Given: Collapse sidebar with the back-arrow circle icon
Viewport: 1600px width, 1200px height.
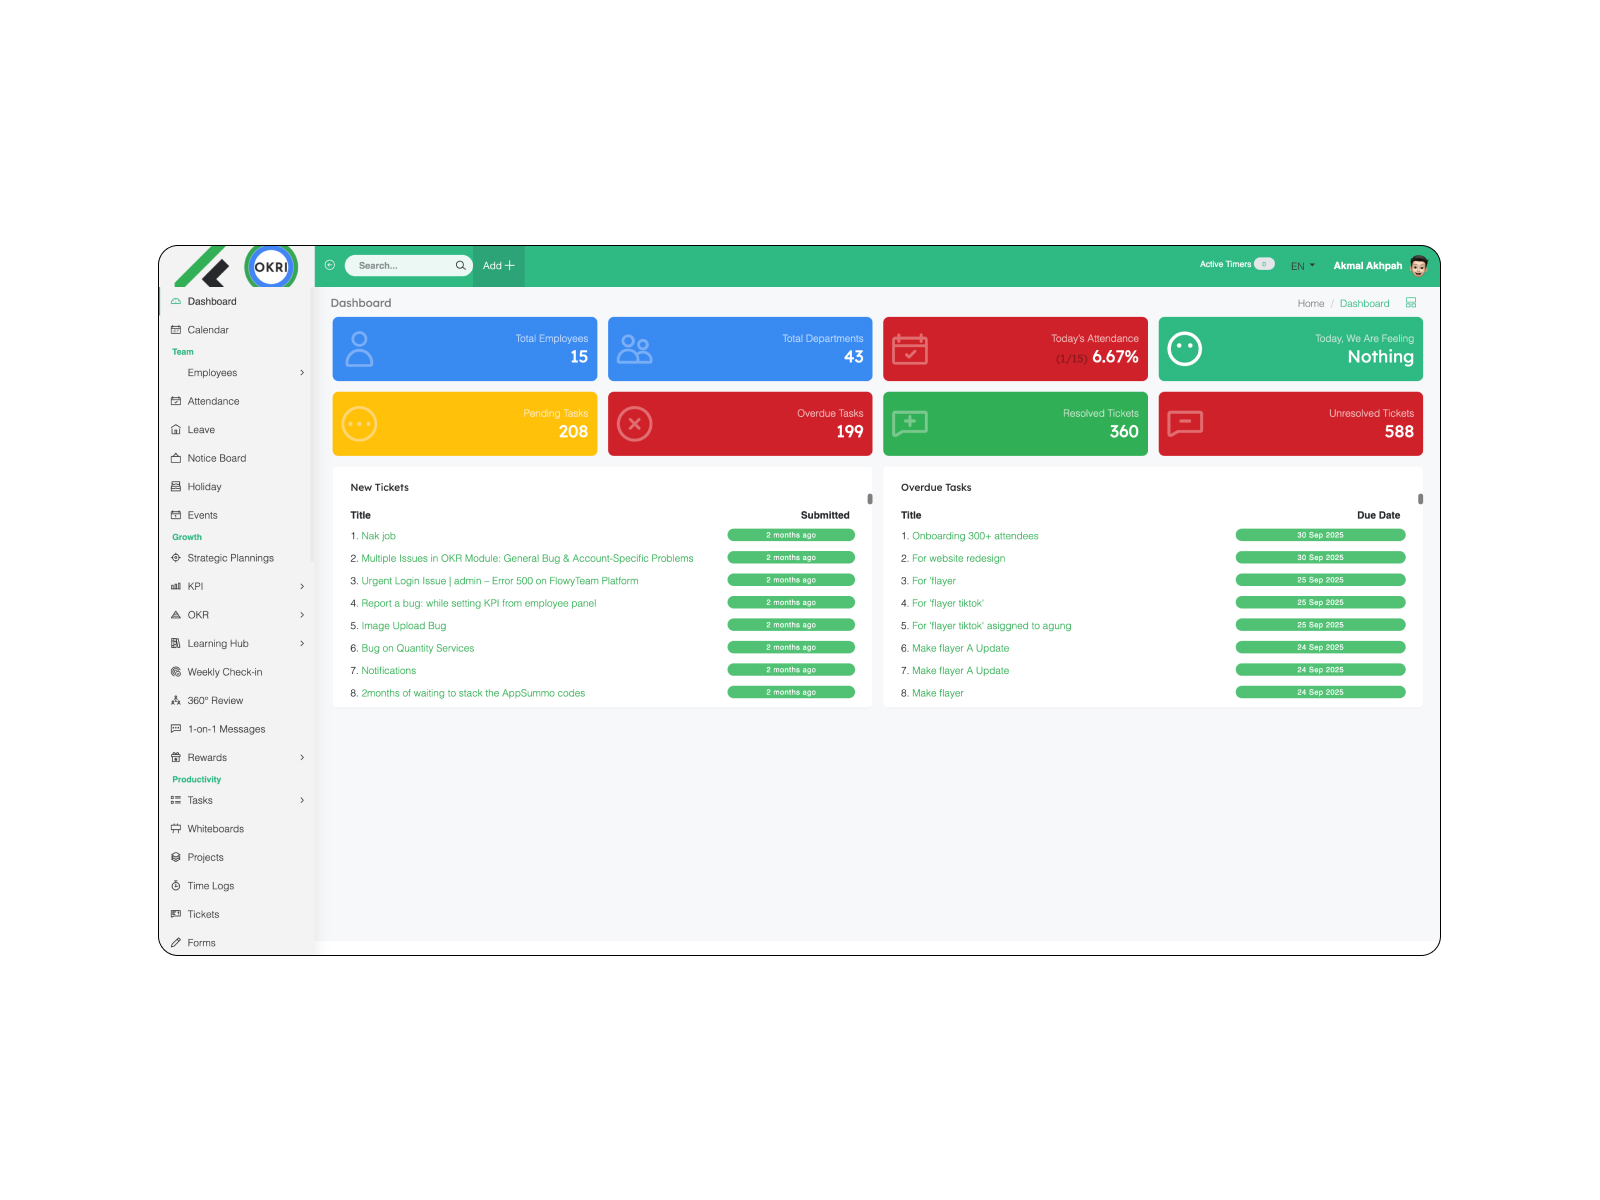Looking at the screenshot, I should point(330,265).
